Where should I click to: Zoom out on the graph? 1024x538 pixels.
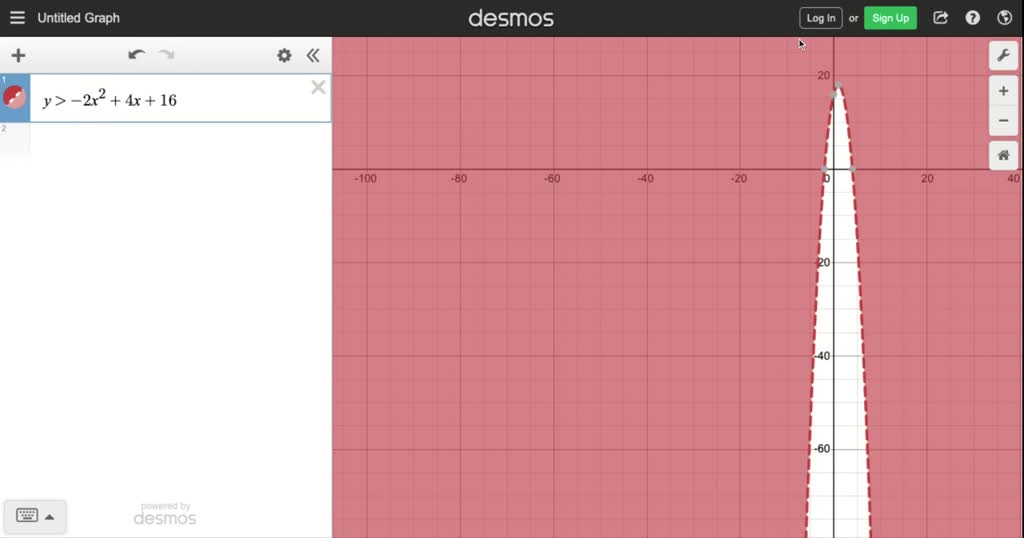[1003, 122]
